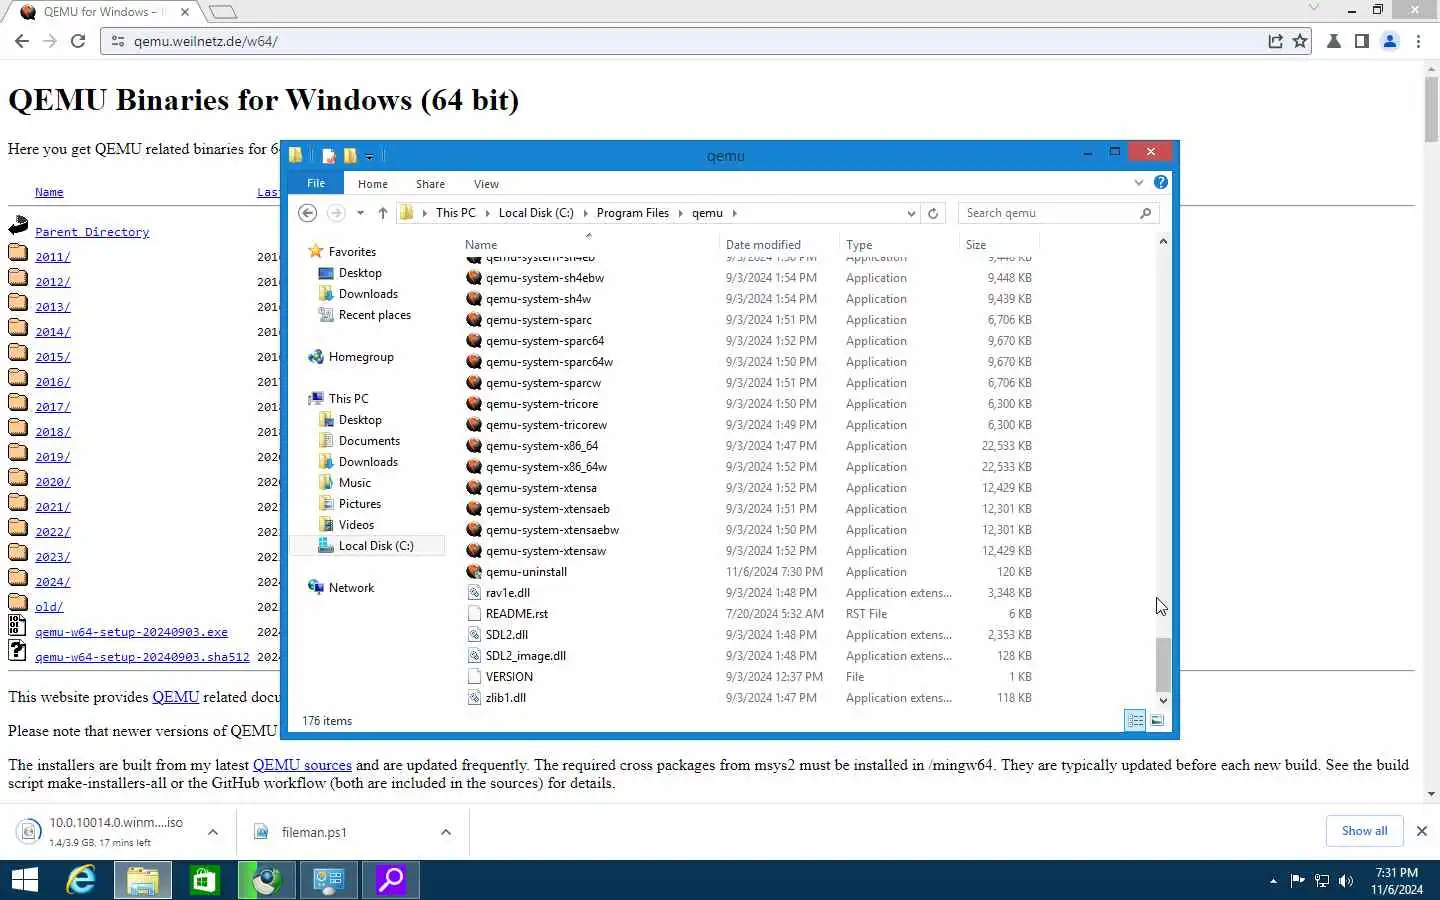Open Windows Store from the taskbar
Image resolution: width=1440 pixels, height=900 pixels.
[204, 880]
